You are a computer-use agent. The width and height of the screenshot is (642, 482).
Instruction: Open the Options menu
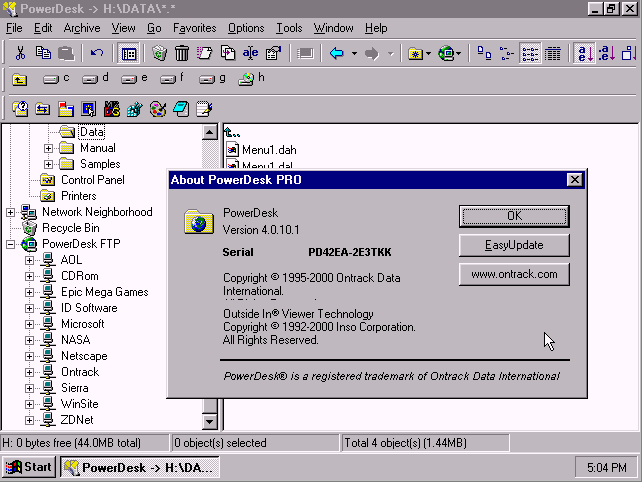[246, 28]
